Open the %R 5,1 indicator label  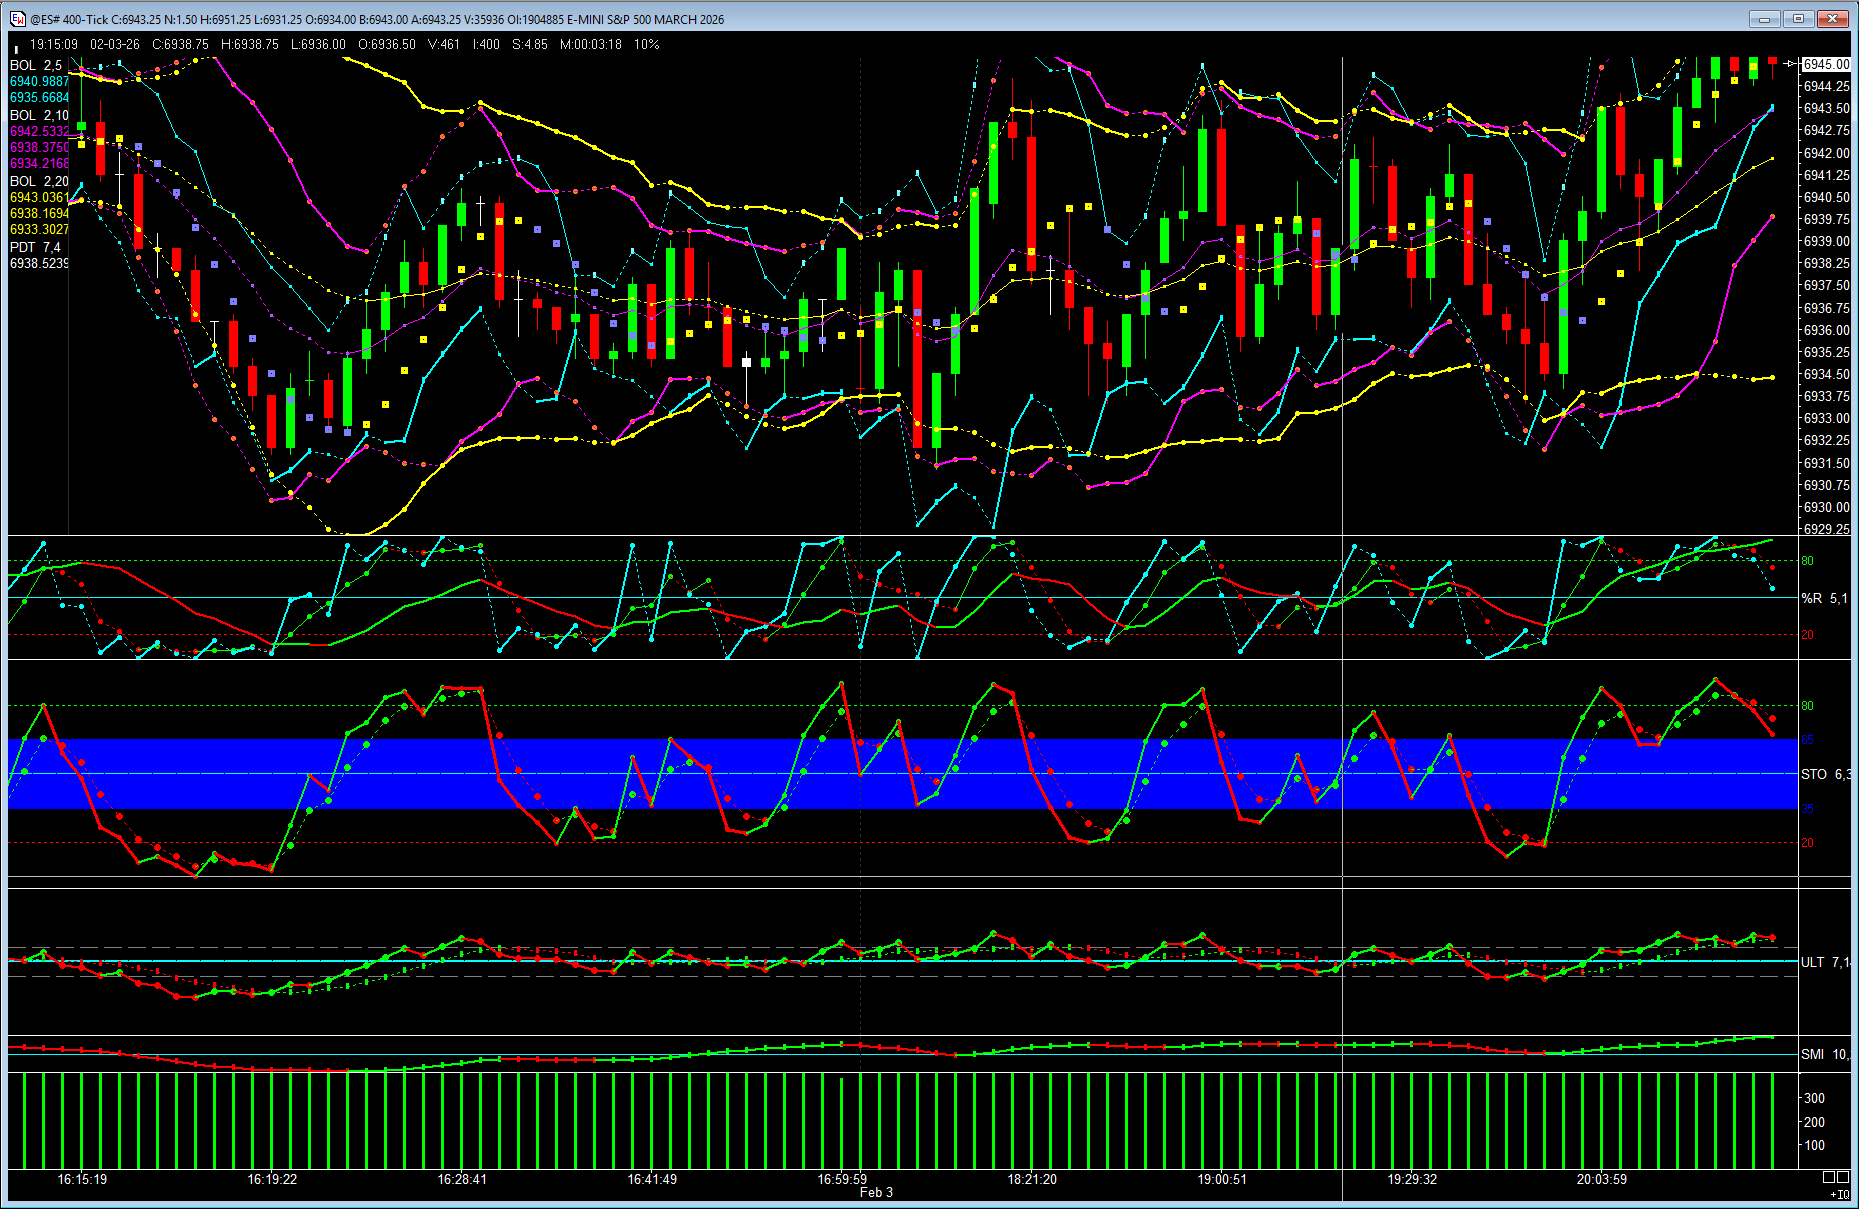[1825, 598]
